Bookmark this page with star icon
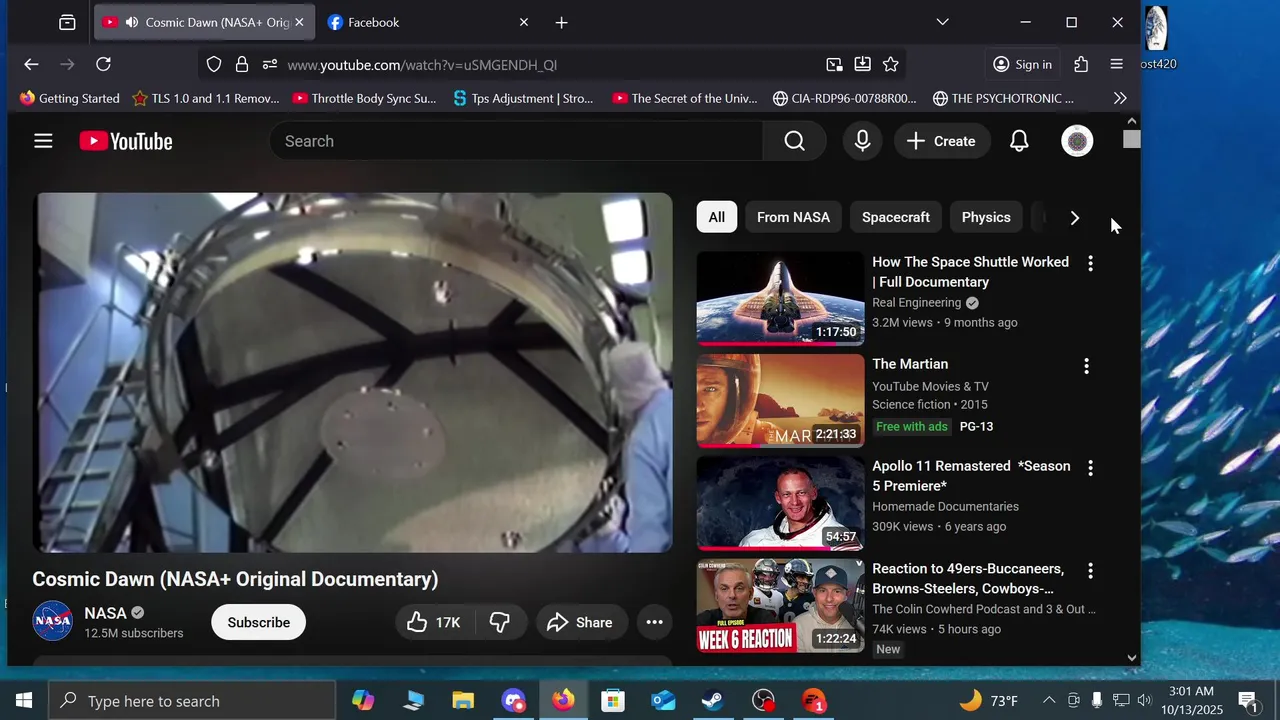1280x720 pixels. point(891,64)
